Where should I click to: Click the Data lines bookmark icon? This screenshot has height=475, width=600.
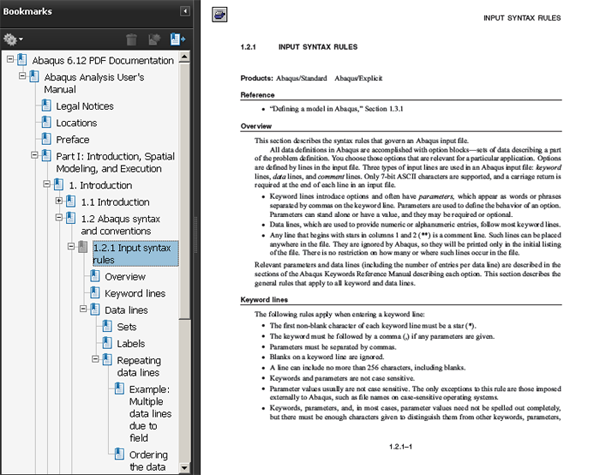(95, 309)
